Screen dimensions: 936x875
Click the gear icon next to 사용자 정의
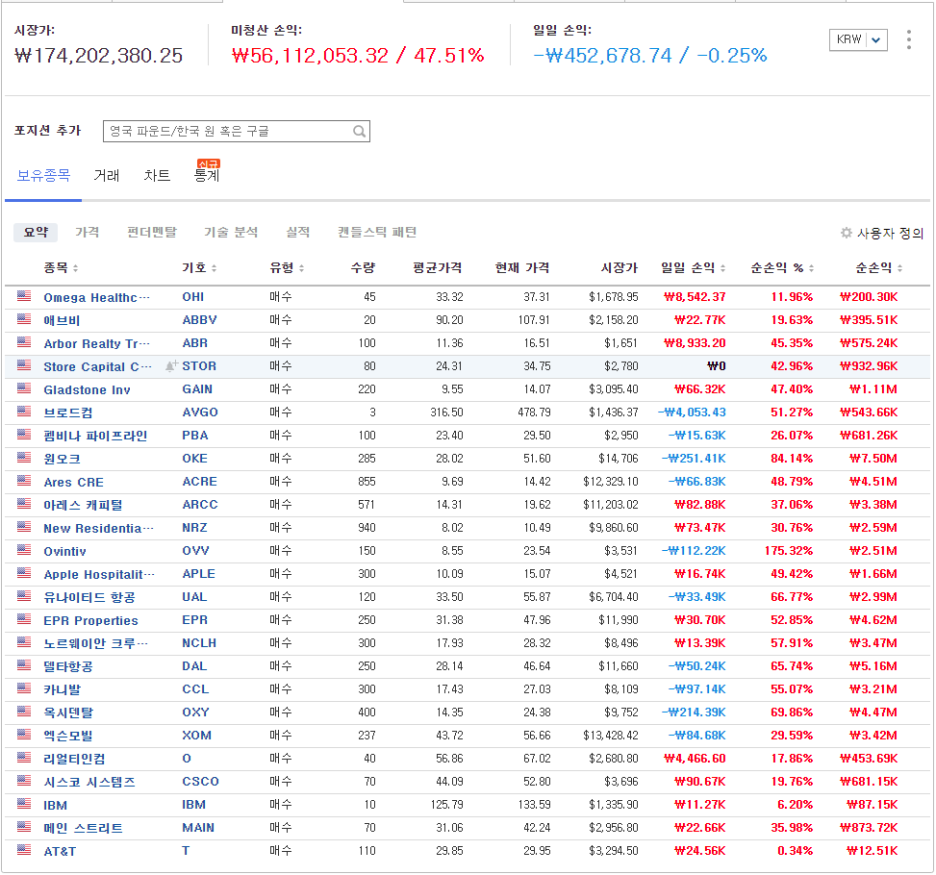click(845, 233)
